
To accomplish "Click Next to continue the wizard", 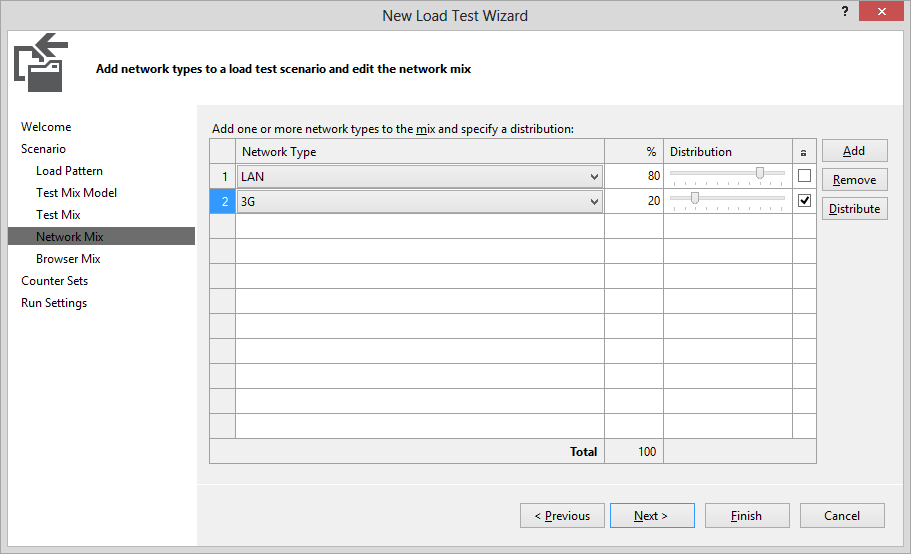I will [651, 516].
